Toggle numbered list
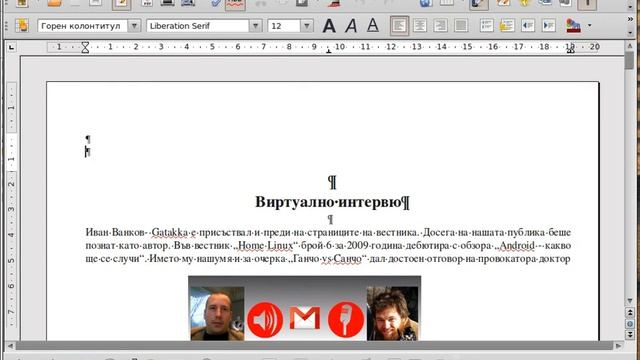 pyautogui.click(x=486, y=26)
